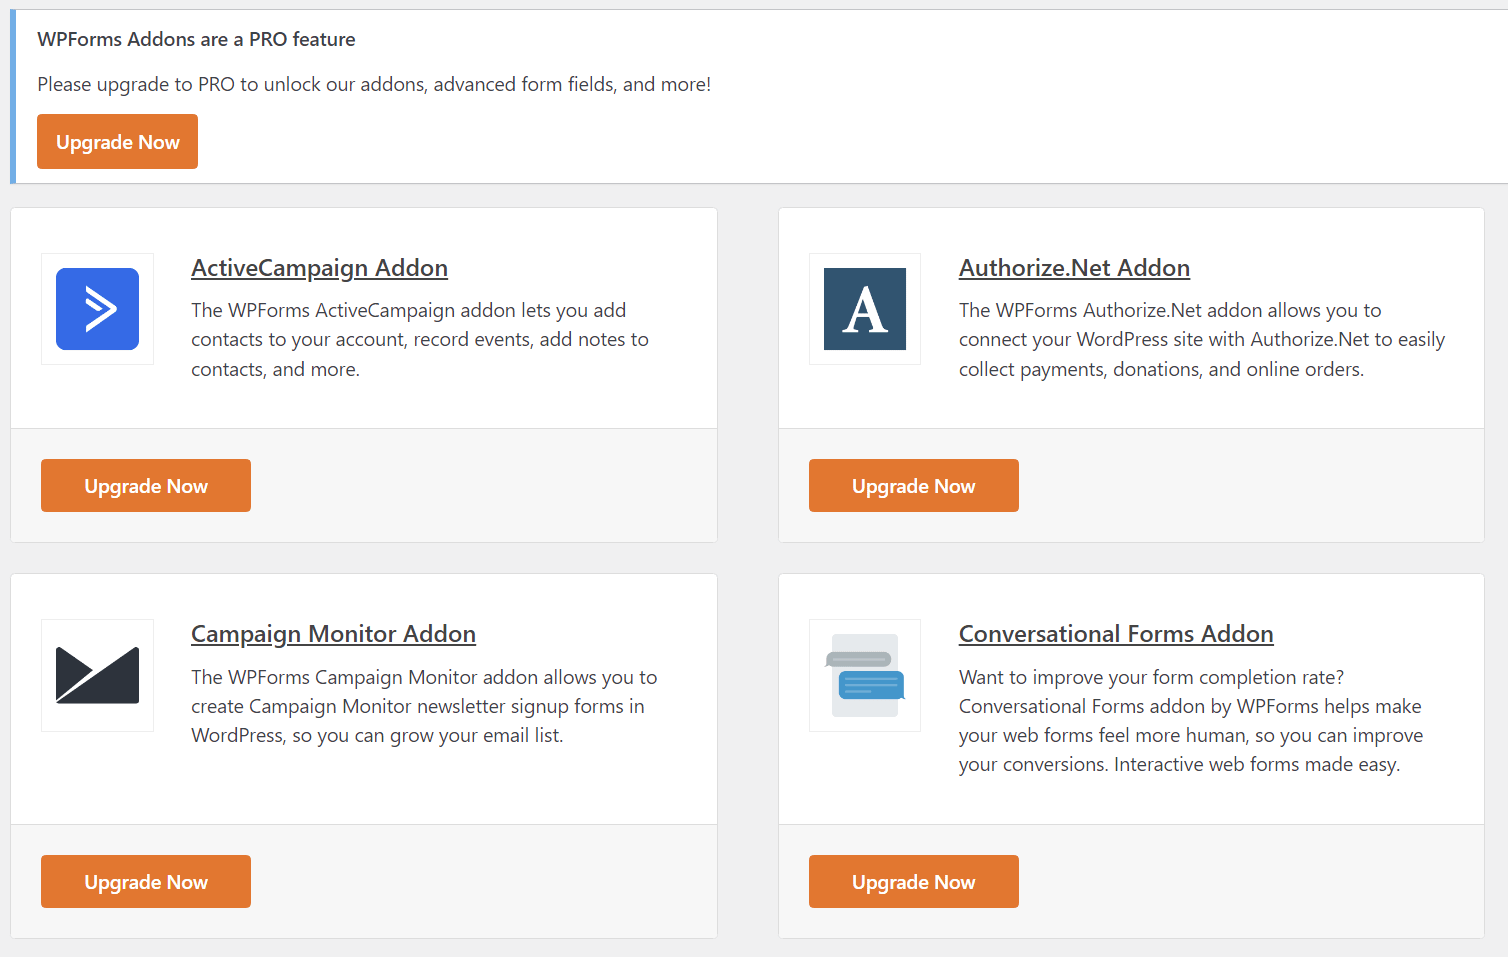Click the Authorize.Net addon description text

1200,339
